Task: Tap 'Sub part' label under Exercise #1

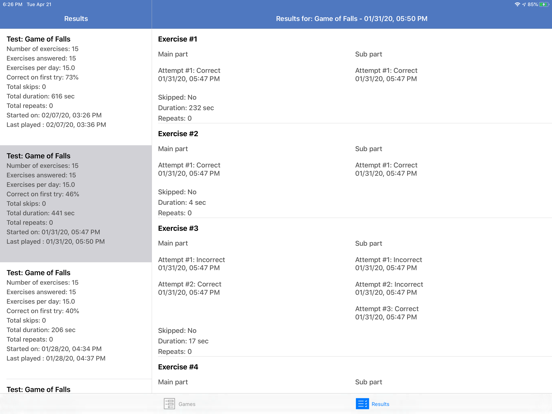Action: 368,54
